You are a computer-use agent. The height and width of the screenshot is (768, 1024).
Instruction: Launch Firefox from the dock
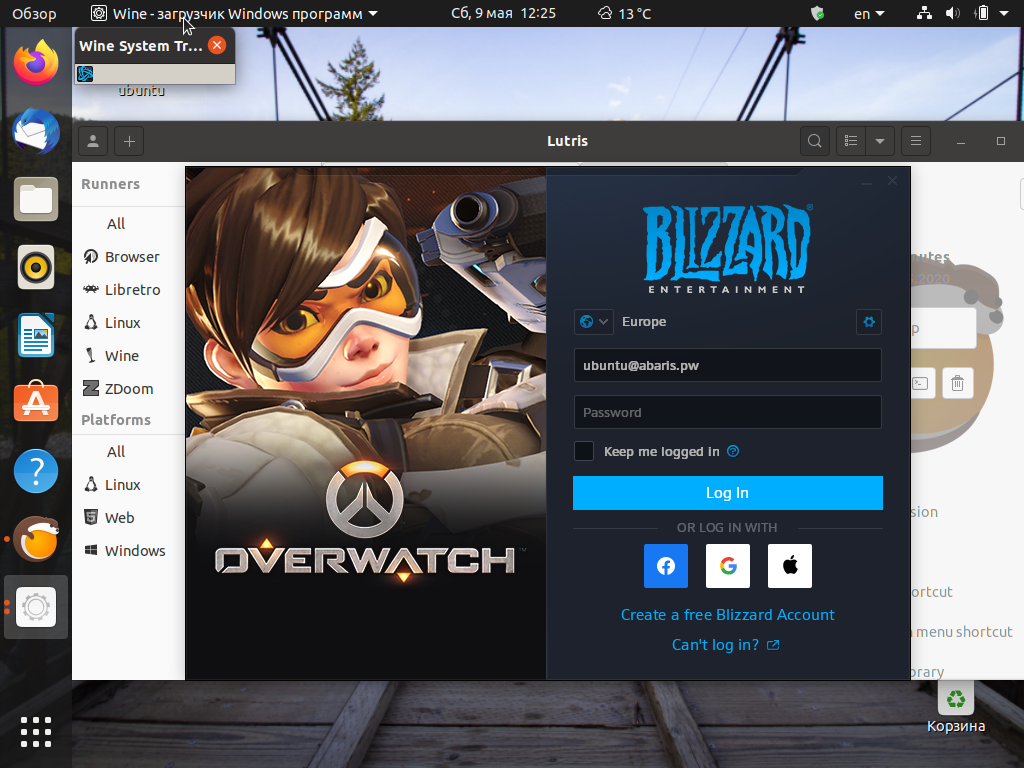tap(36, 62)
